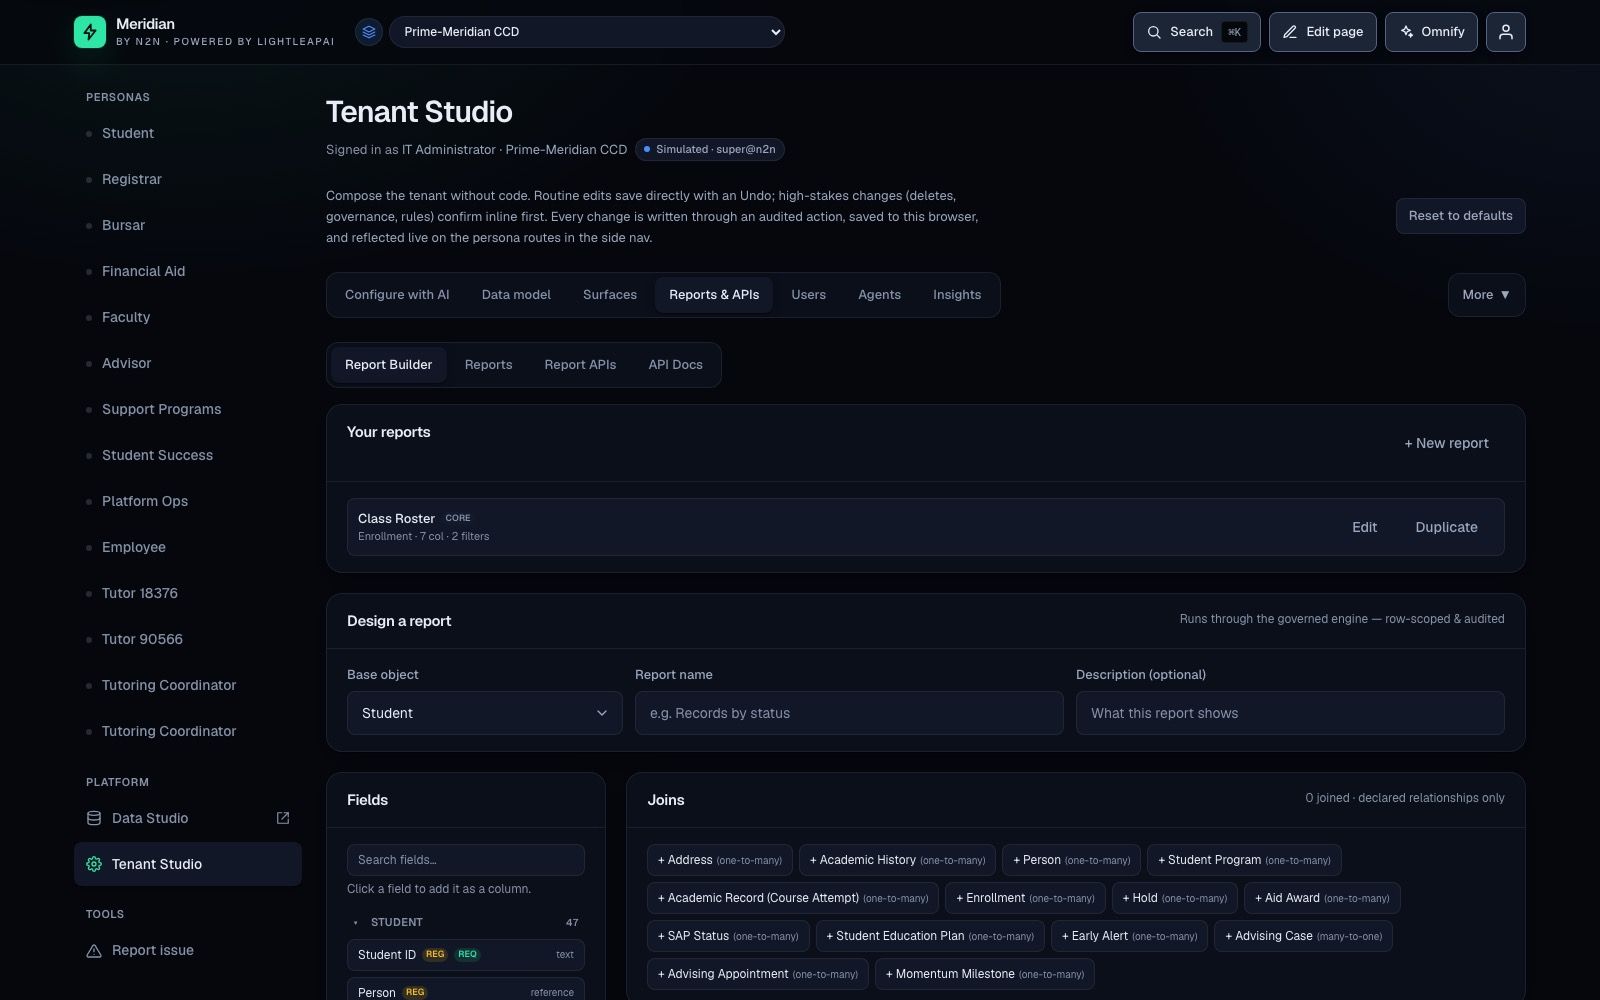The height and width of the screenshot is (1000, 1600).
Task: Click the Report issue warning triangle icon
Action: (x=94, y=951)
